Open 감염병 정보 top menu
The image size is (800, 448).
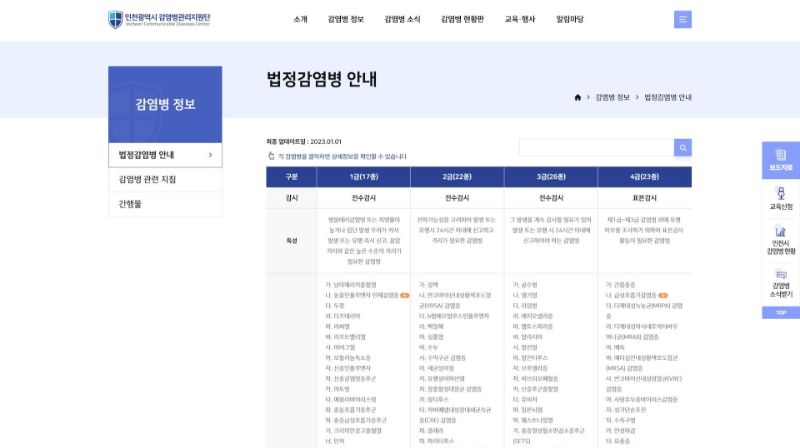[x=345, y=19]
